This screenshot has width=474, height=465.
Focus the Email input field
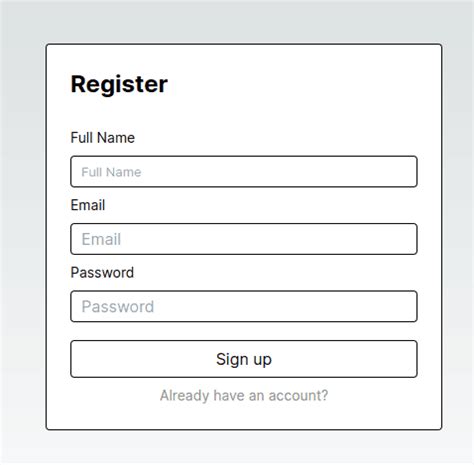244,239
